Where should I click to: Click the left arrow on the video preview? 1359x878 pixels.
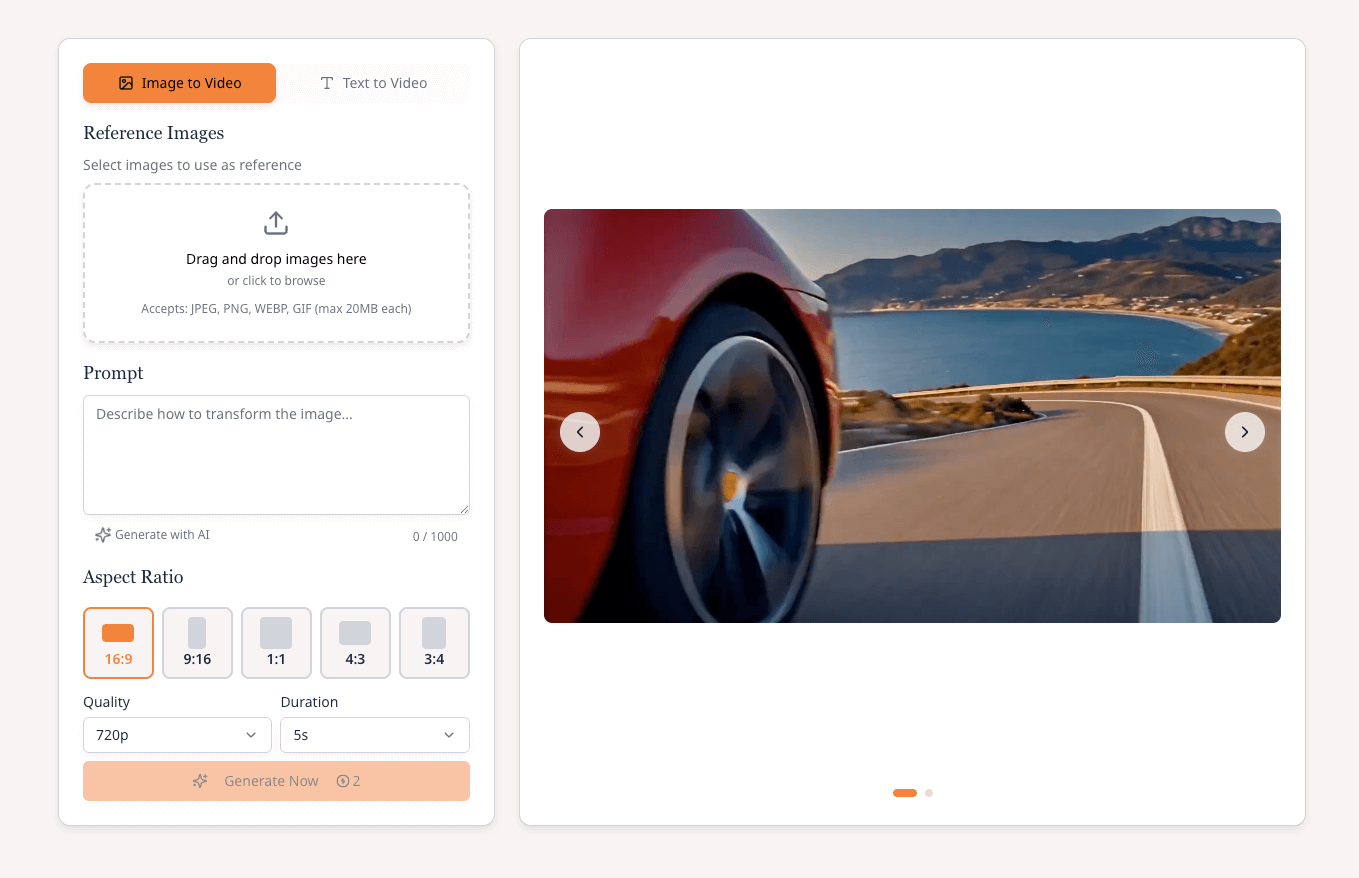pos(580,431)
